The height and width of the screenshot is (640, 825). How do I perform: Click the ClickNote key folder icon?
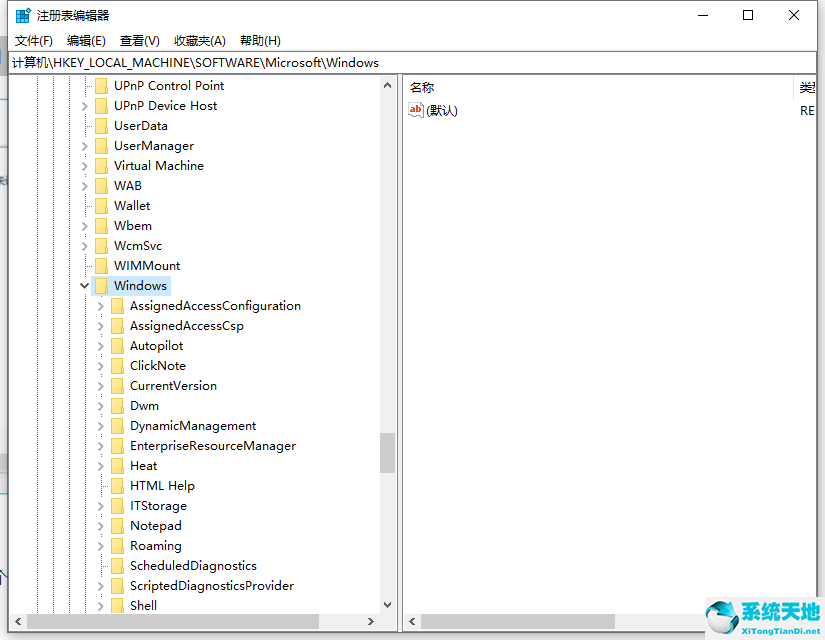pos(118,365)
